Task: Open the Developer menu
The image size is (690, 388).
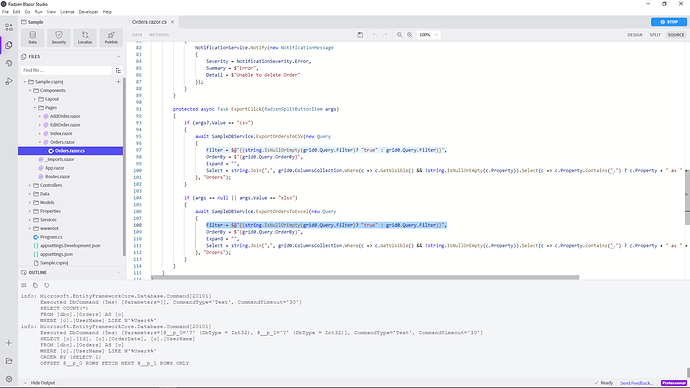Action: pos(88,12)
